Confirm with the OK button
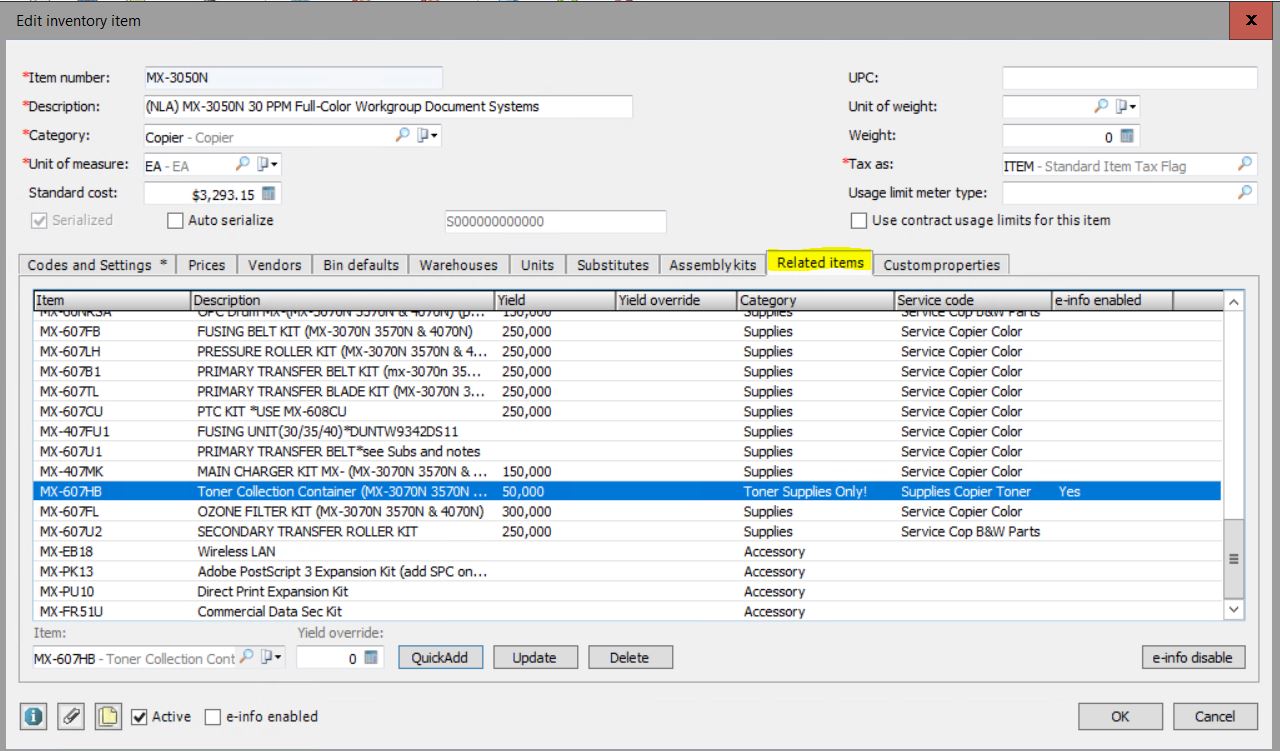 pyautogui.click(x=1121, y=716)
